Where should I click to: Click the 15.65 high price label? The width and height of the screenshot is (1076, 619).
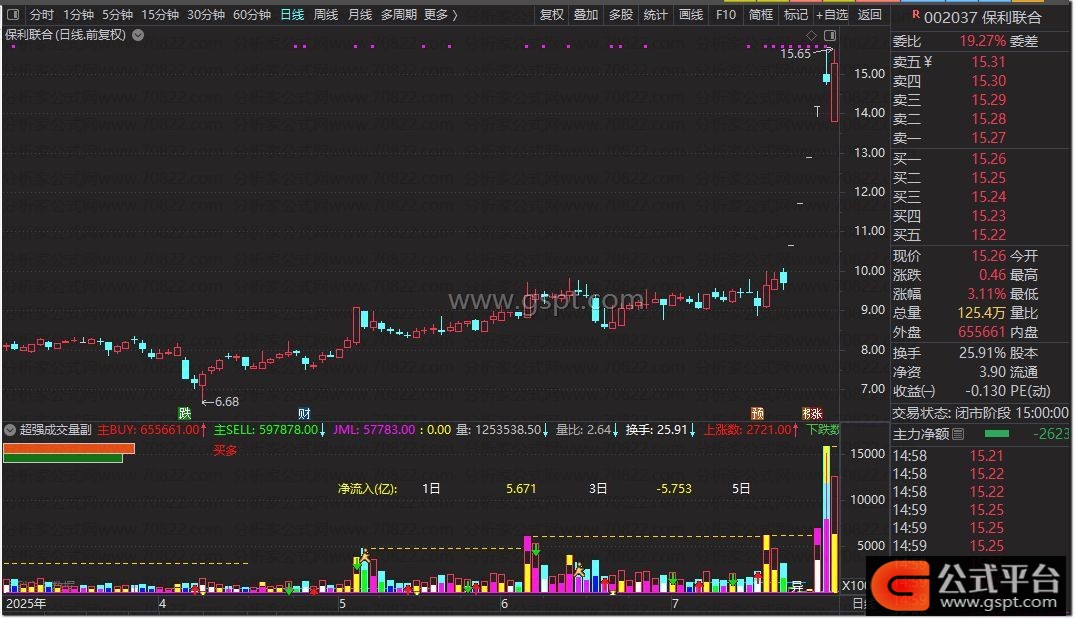click(x=795, y=54)
